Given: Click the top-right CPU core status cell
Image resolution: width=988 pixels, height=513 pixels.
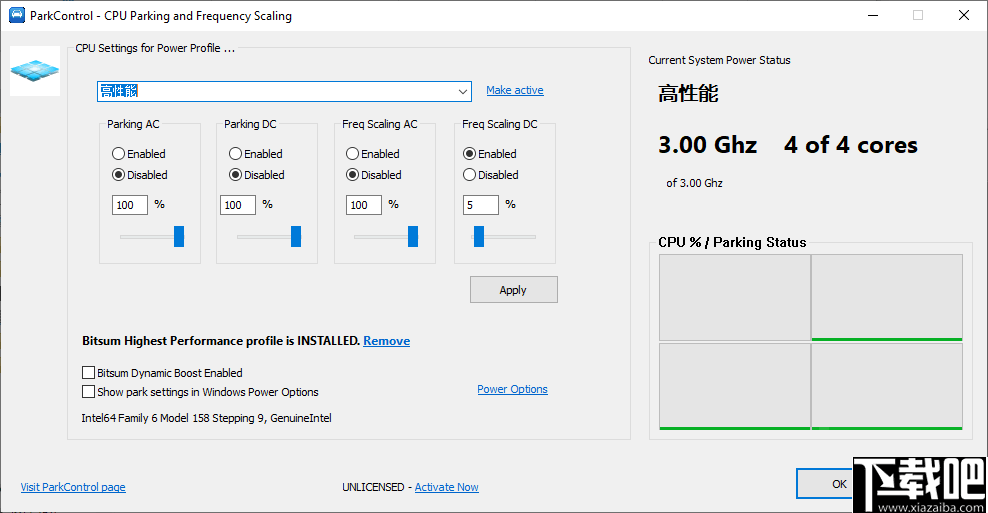Looking at the screenshot, I should pyautogui.click(x=887, y=297).
